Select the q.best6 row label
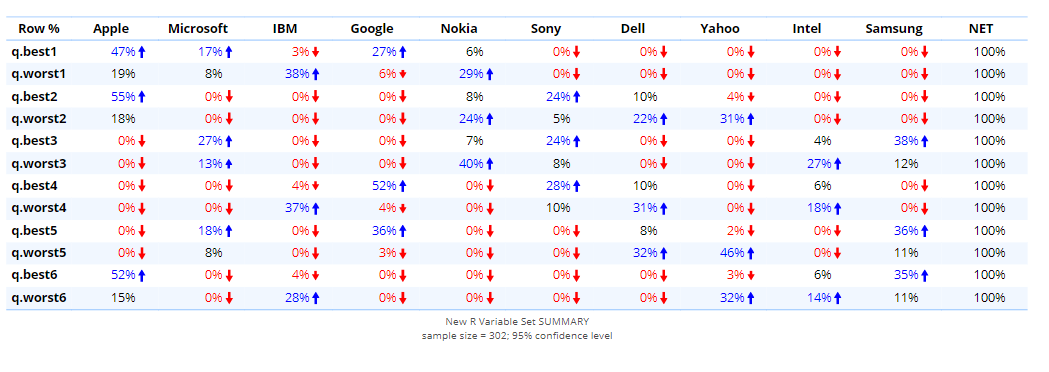Viewport: 1049px width, 372px height. pos(34,275)
